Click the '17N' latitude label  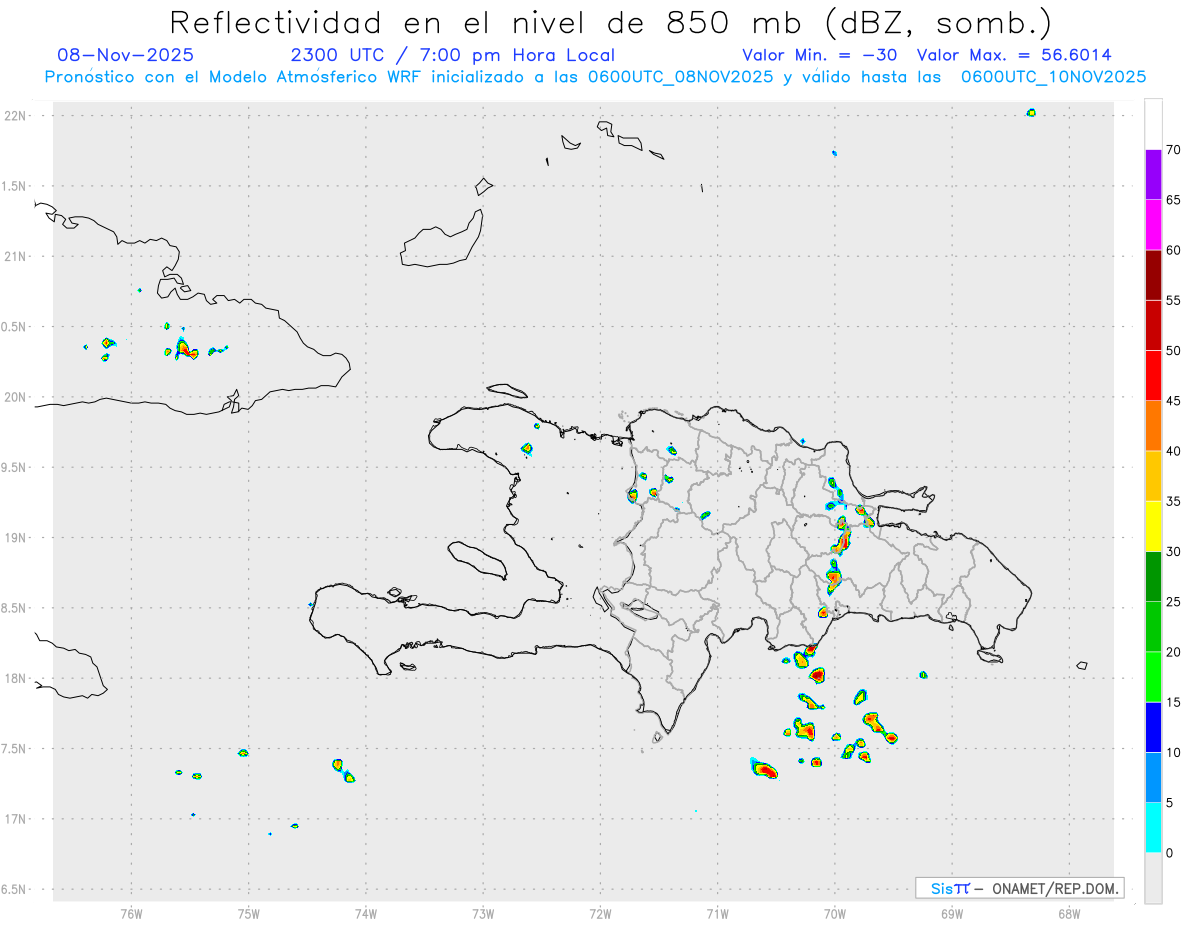click(x=15, y=819)
